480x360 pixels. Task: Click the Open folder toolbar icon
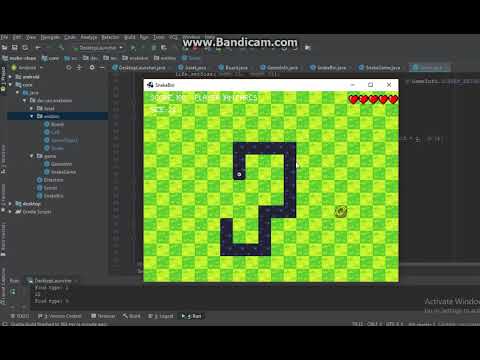4,48
